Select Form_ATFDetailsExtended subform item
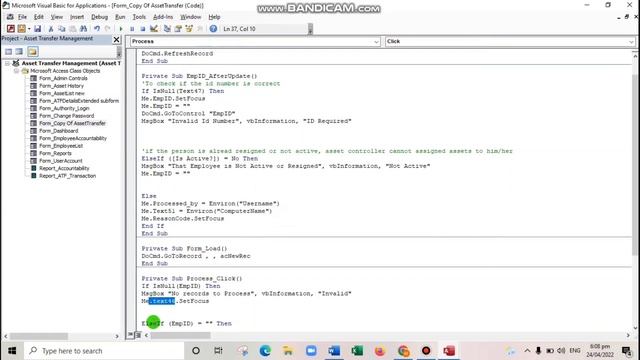 point(79,101)
